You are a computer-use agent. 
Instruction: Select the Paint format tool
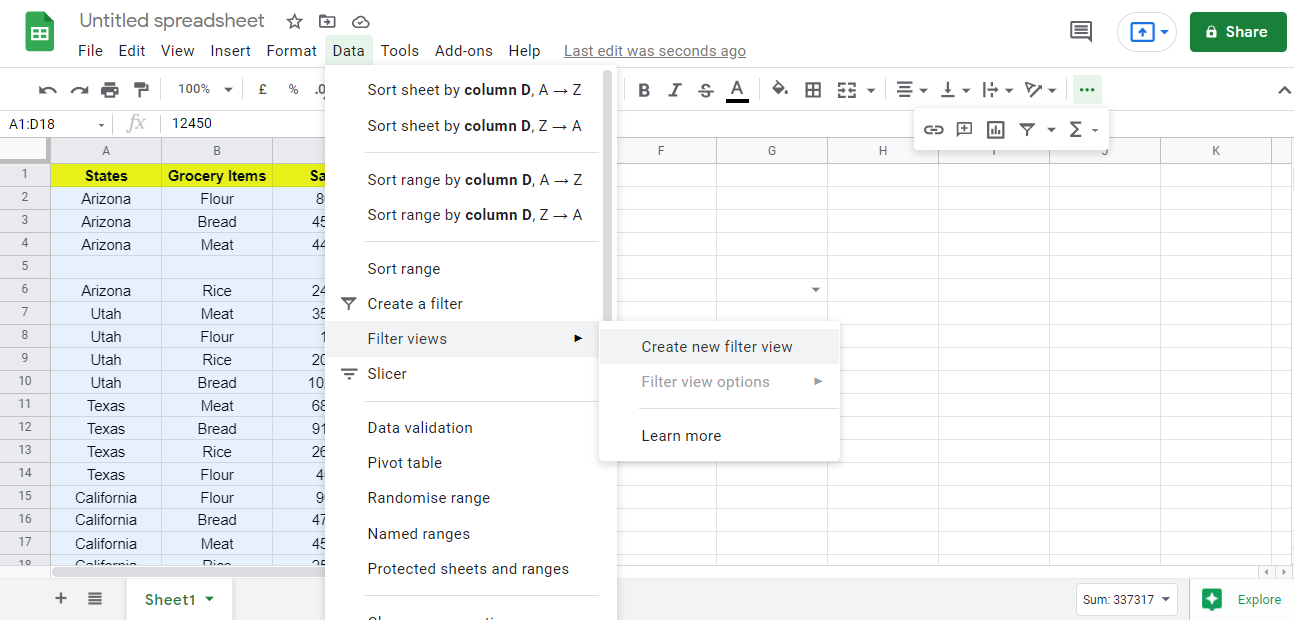(x=141, y=90)
